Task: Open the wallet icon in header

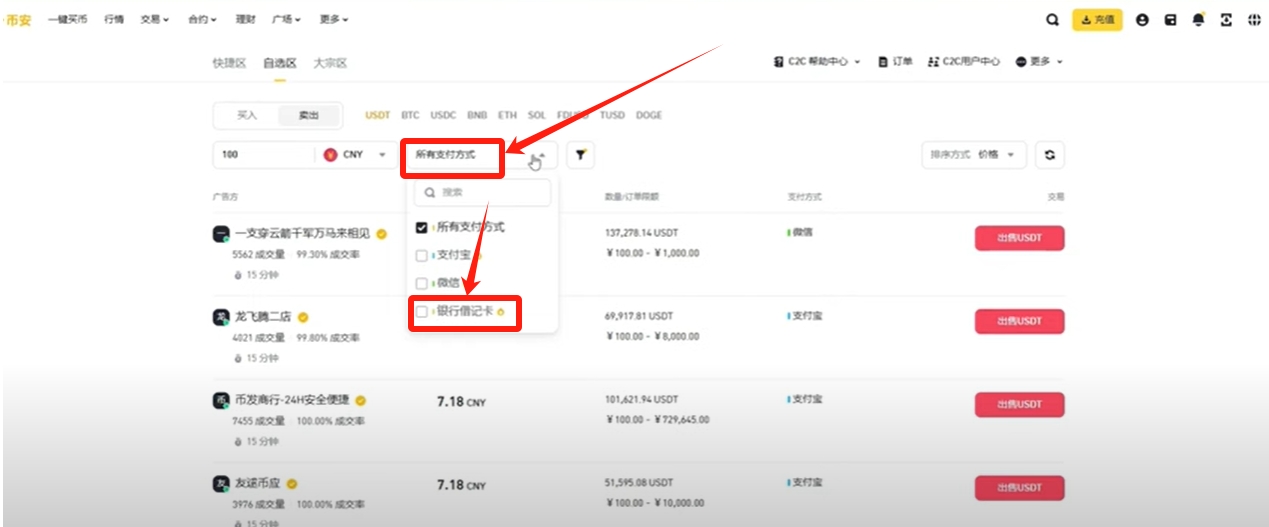Action: pos(1170,19)
